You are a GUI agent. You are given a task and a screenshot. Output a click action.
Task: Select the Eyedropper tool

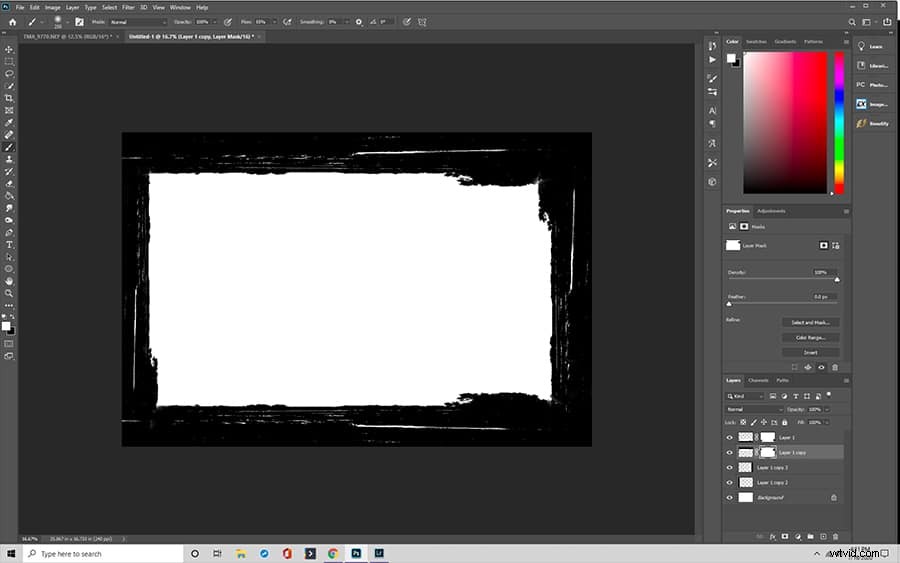pyautogui.click(x=9, y=122)
